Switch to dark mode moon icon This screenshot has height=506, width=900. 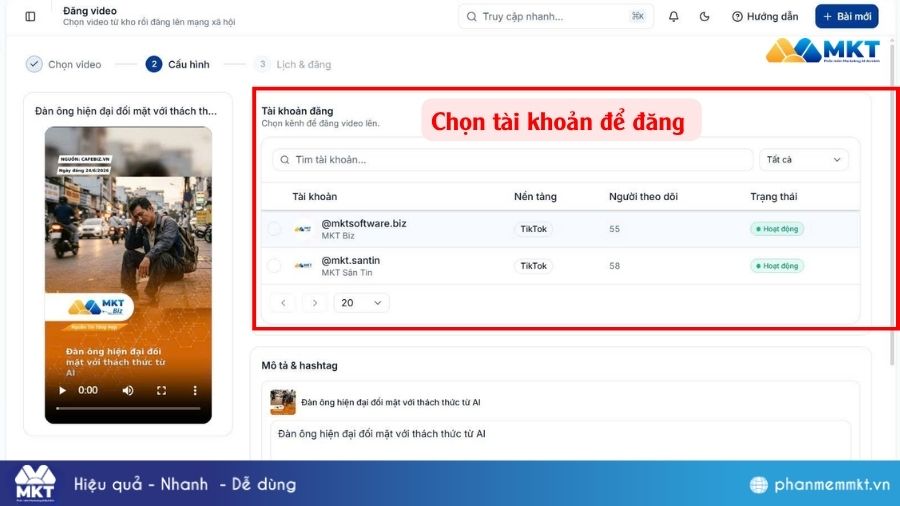[x=704, y=17]
